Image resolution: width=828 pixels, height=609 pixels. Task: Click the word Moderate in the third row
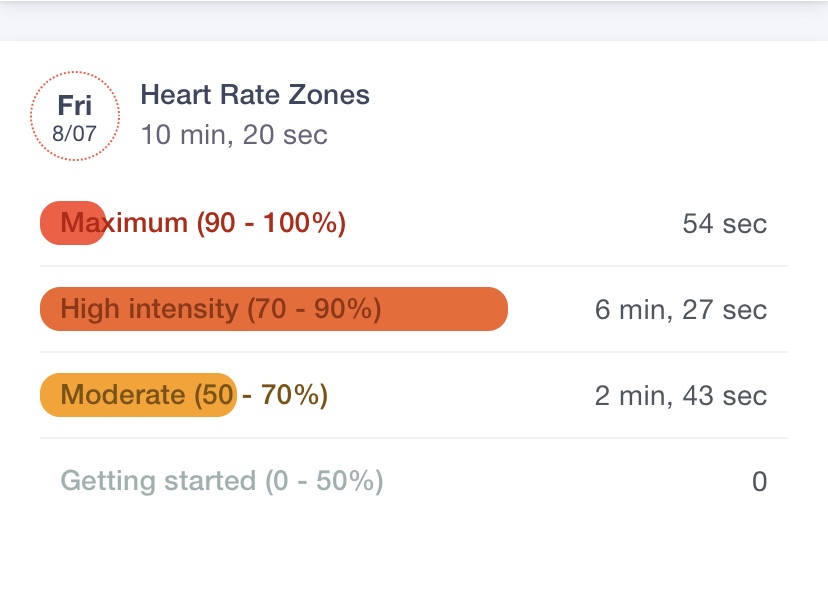point(123,395)
